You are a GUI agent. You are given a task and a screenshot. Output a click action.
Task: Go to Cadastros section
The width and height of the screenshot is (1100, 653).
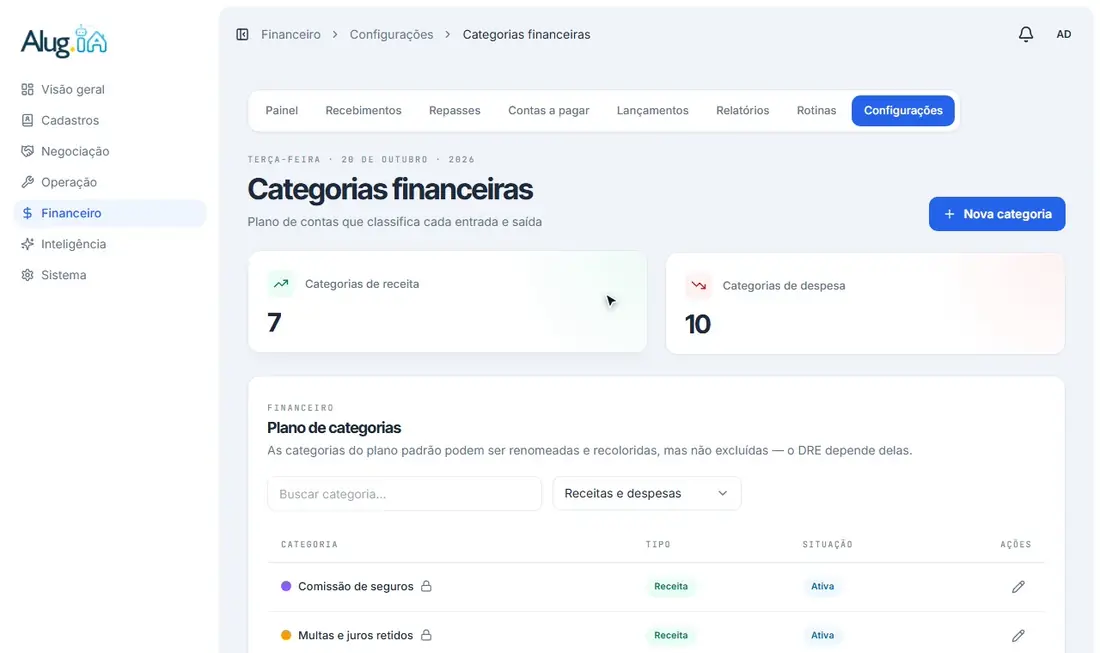[x=109, y=120]
